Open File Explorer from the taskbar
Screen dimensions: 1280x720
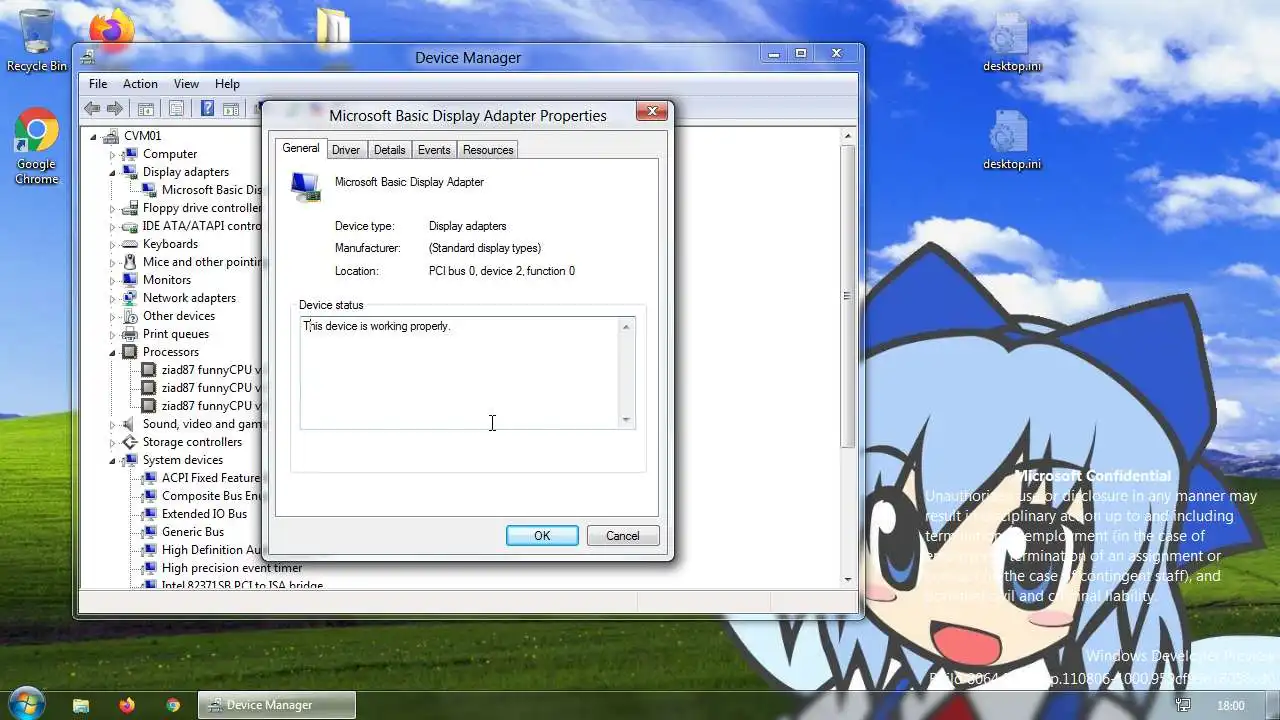pyautogui.click(x=81, y=705)
